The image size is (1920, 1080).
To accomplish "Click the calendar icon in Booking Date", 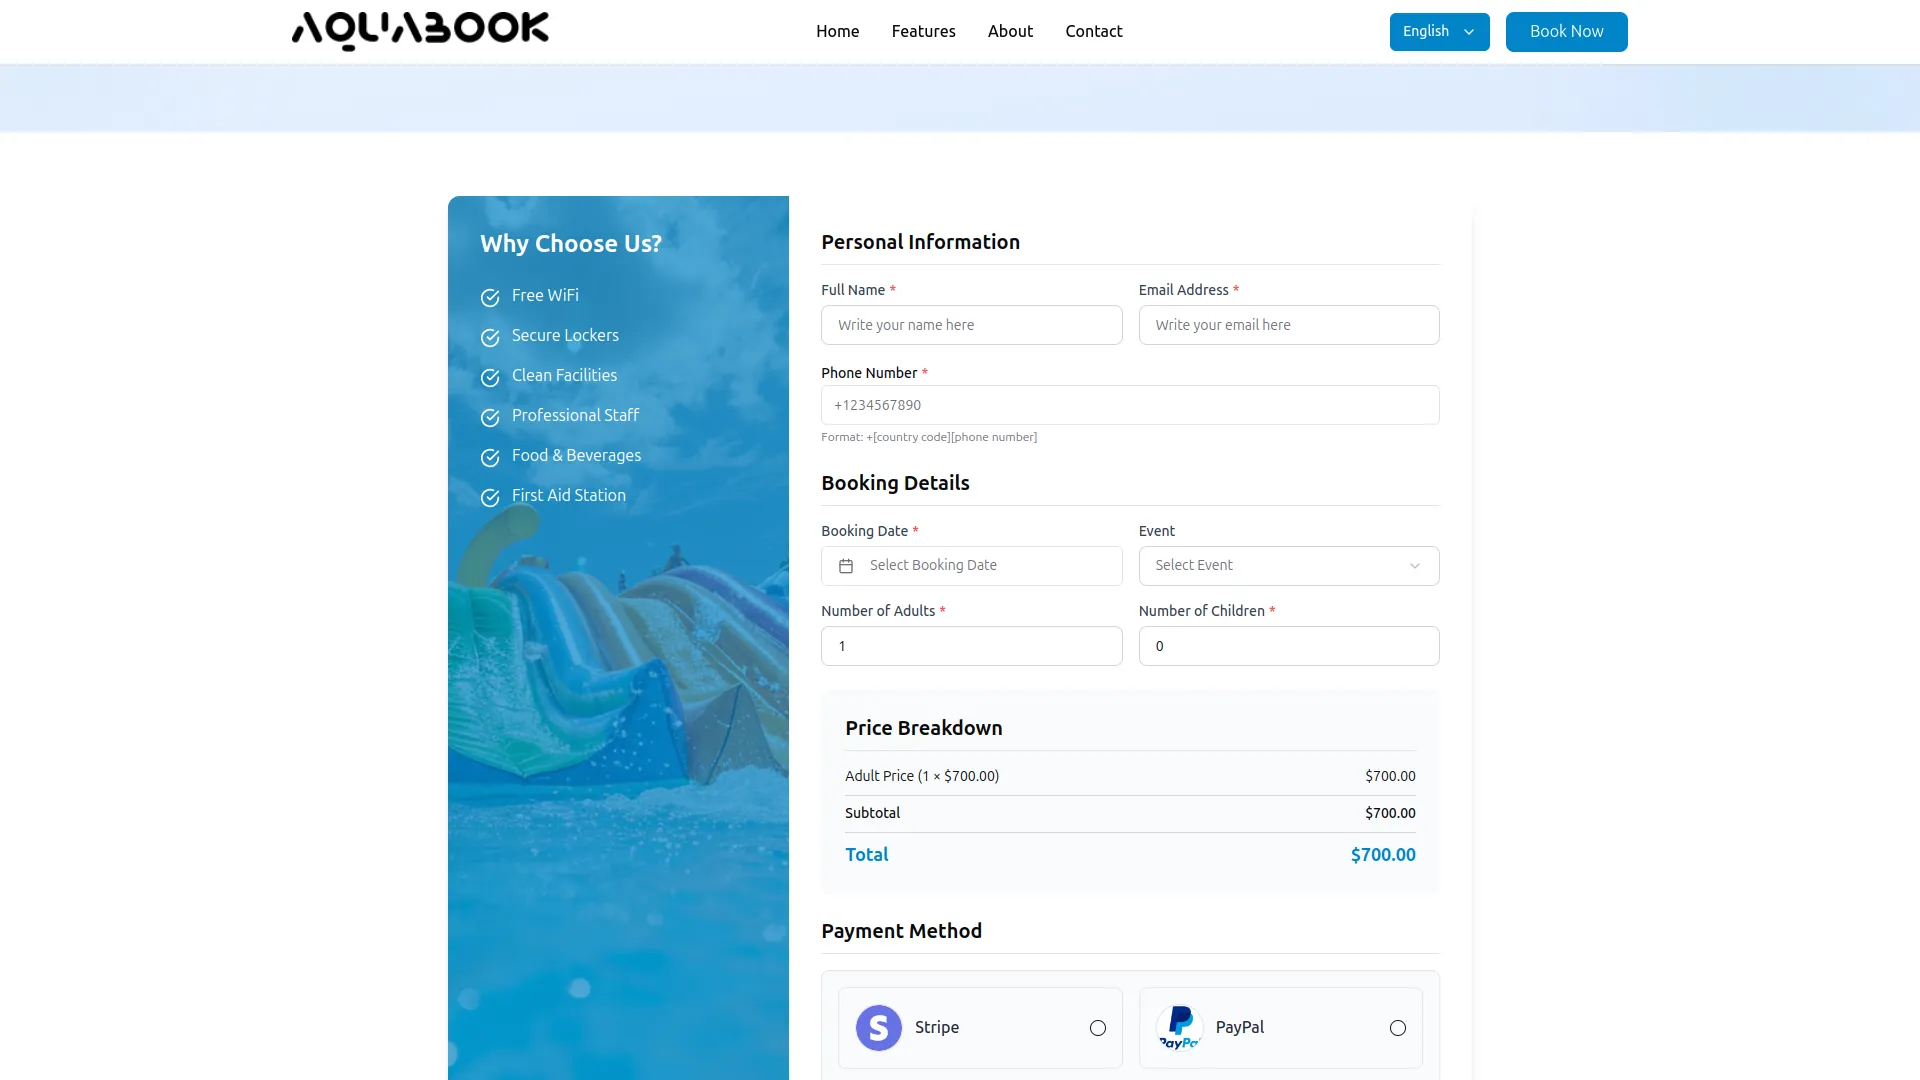I will point(846,566).
